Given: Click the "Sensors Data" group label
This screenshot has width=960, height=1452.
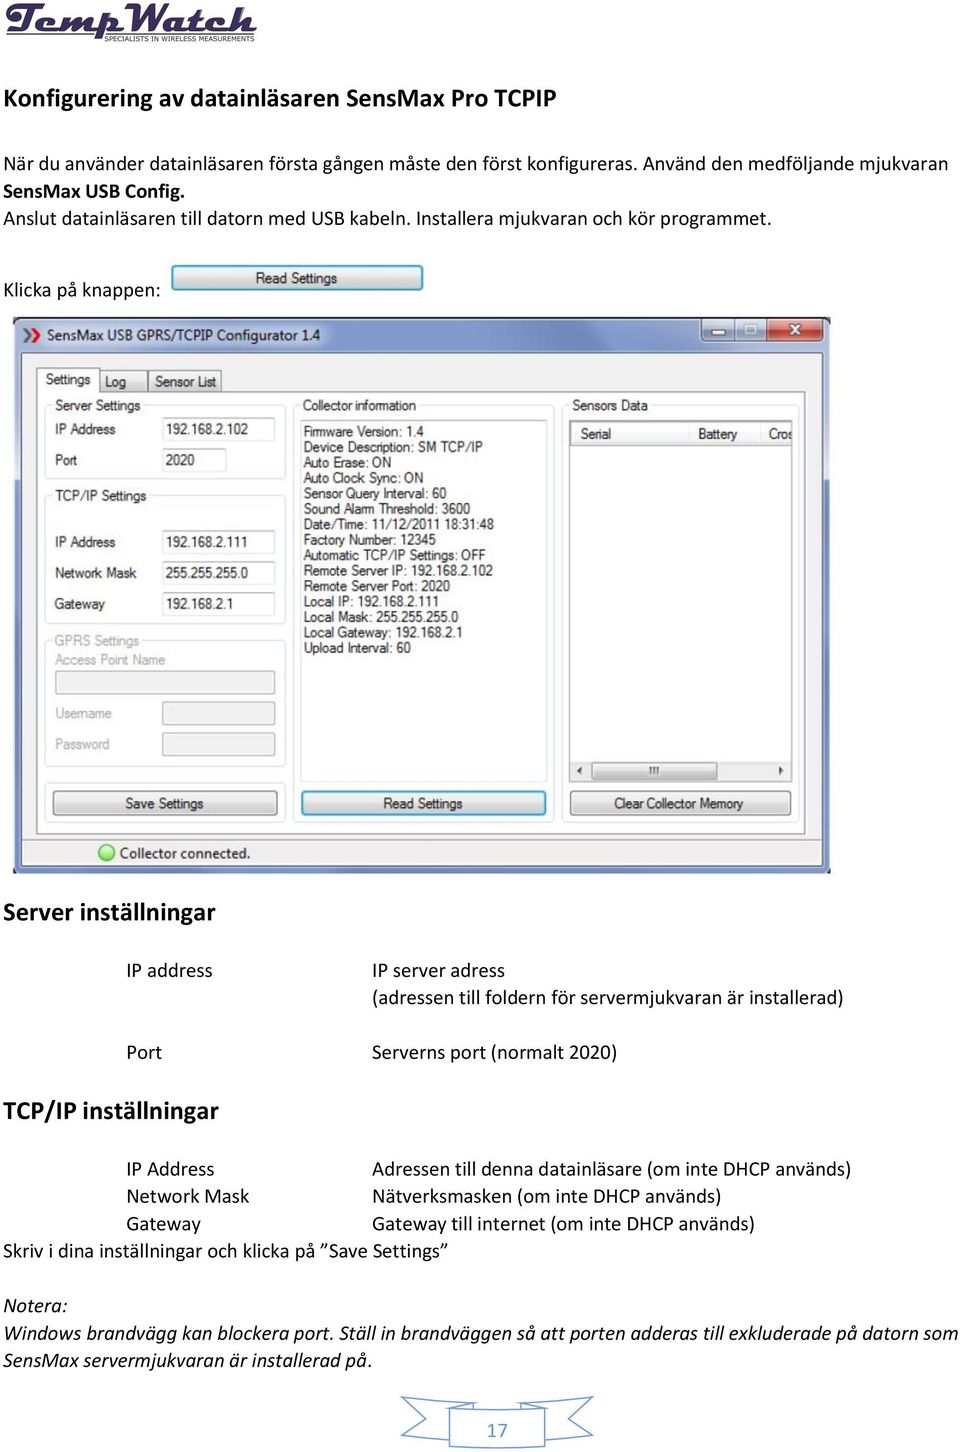Looking at the screenshot, I should click(610, 406).
